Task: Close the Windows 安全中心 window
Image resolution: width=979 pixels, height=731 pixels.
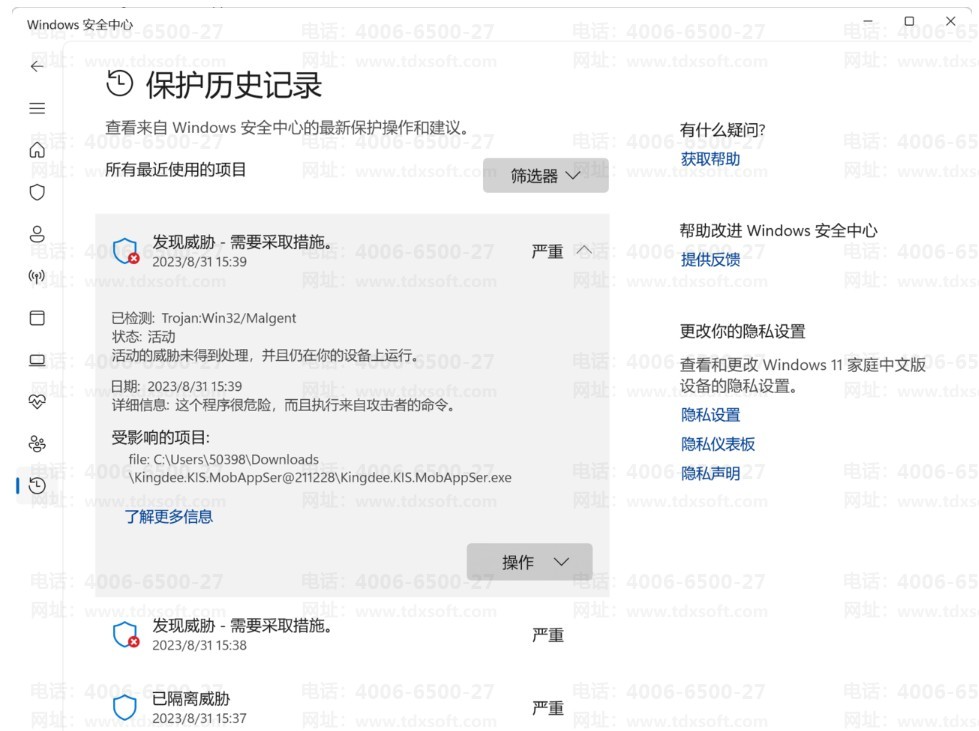Action: [950, 21]
